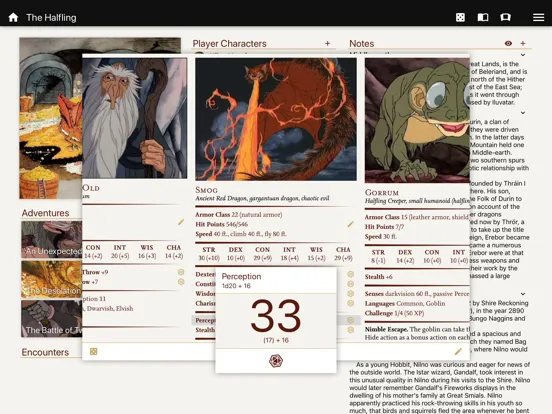Select the Gorrum creature portrait

pyautogui.click(x=417, y=120)
